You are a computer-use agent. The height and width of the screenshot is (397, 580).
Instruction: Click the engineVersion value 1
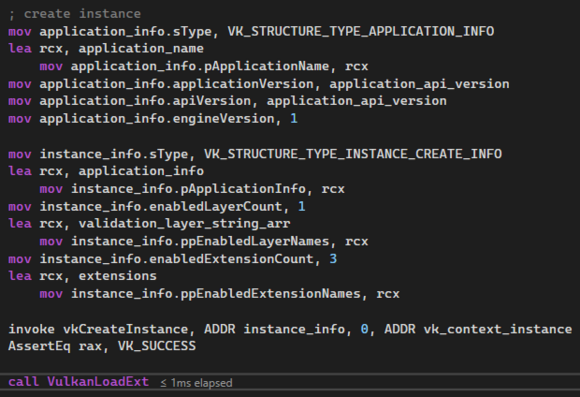point(294,118)
